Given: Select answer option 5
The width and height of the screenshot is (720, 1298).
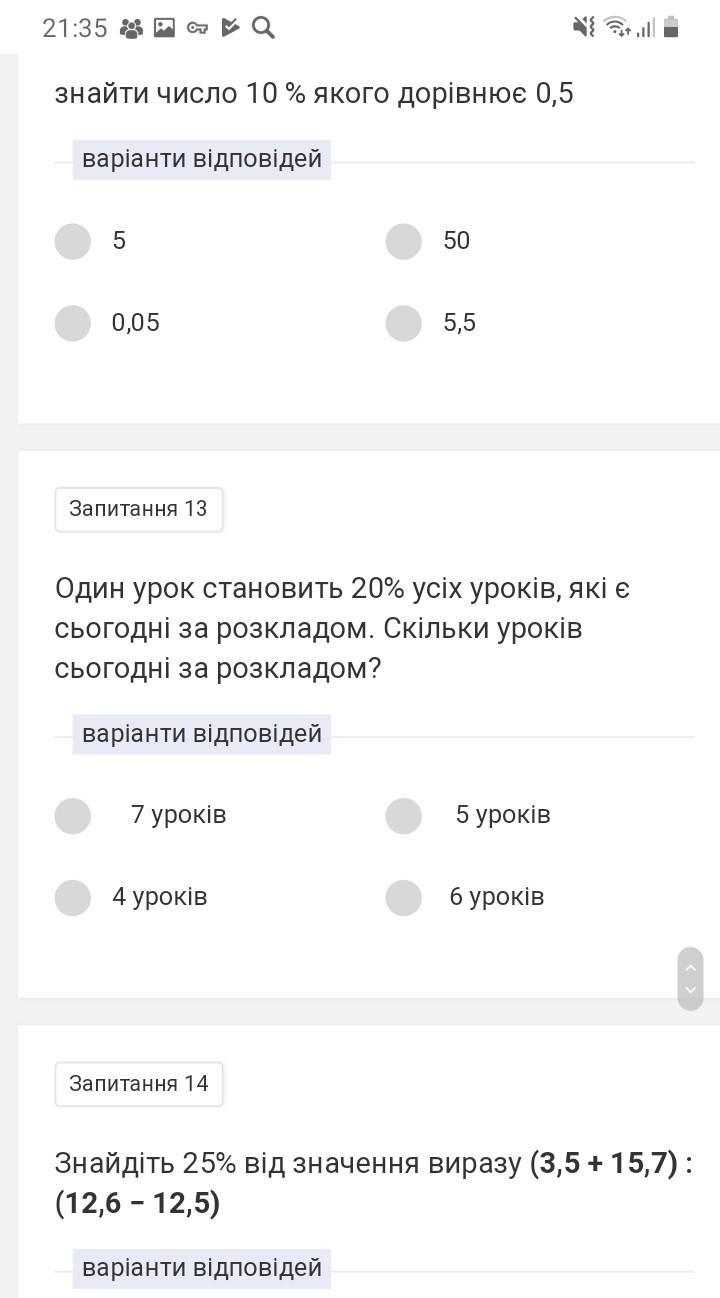Looking at the screenshot, I should (73, 241).
